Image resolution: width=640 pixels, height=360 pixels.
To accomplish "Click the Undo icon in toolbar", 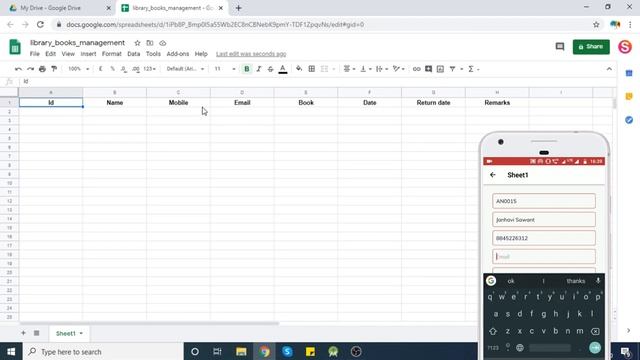I will coord(18,69).
